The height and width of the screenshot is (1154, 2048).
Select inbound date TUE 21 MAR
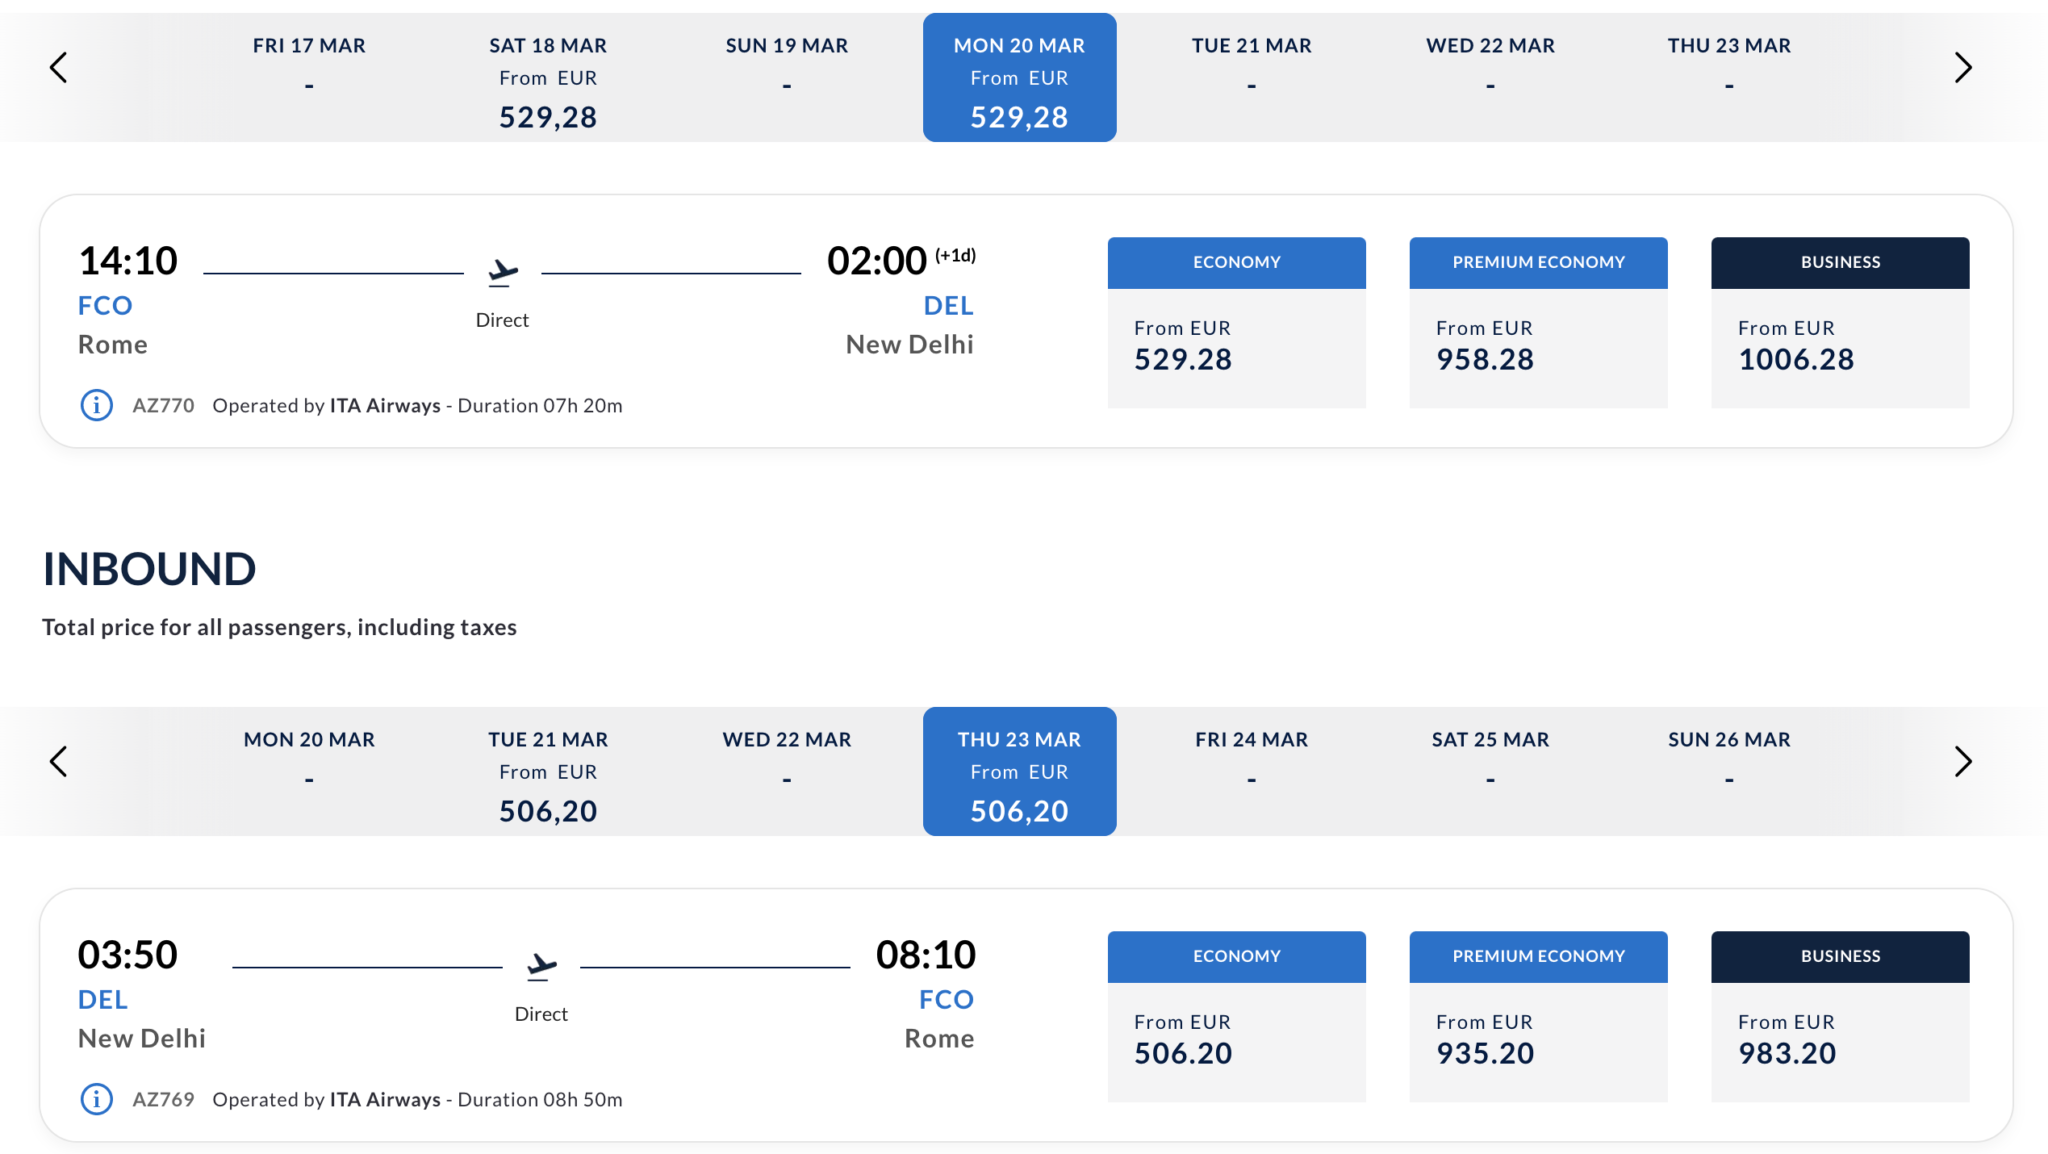tap(548, 772)
